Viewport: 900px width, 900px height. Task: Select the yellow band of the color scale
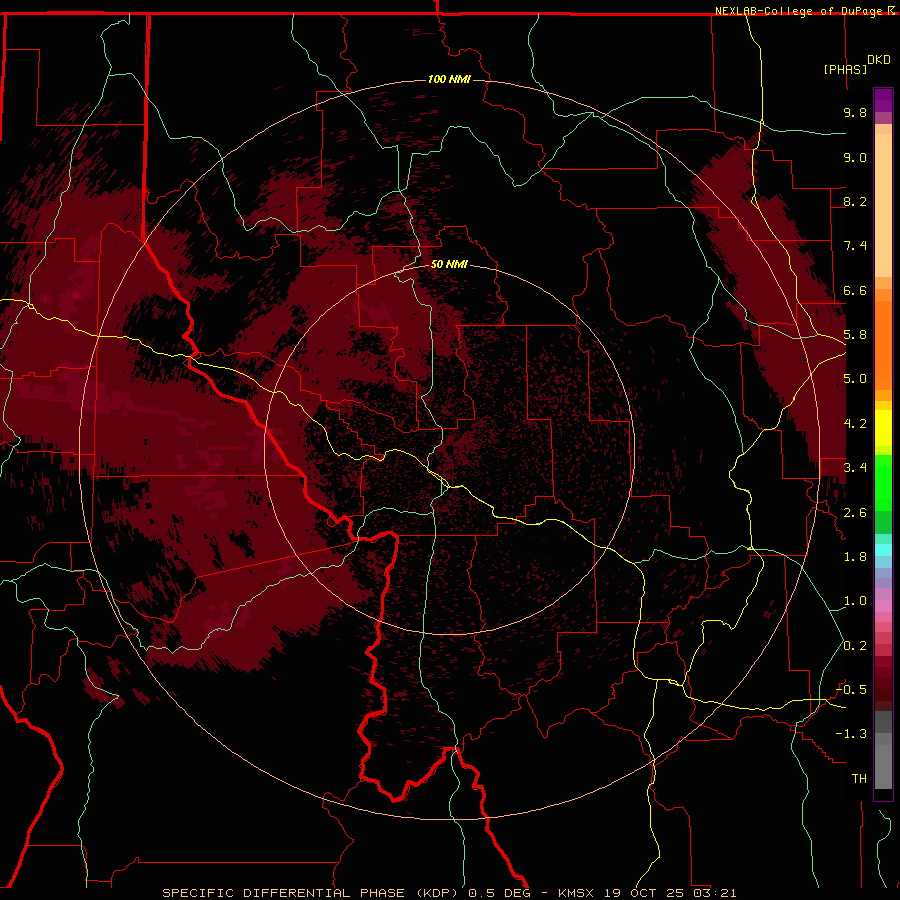pos(883,428)
